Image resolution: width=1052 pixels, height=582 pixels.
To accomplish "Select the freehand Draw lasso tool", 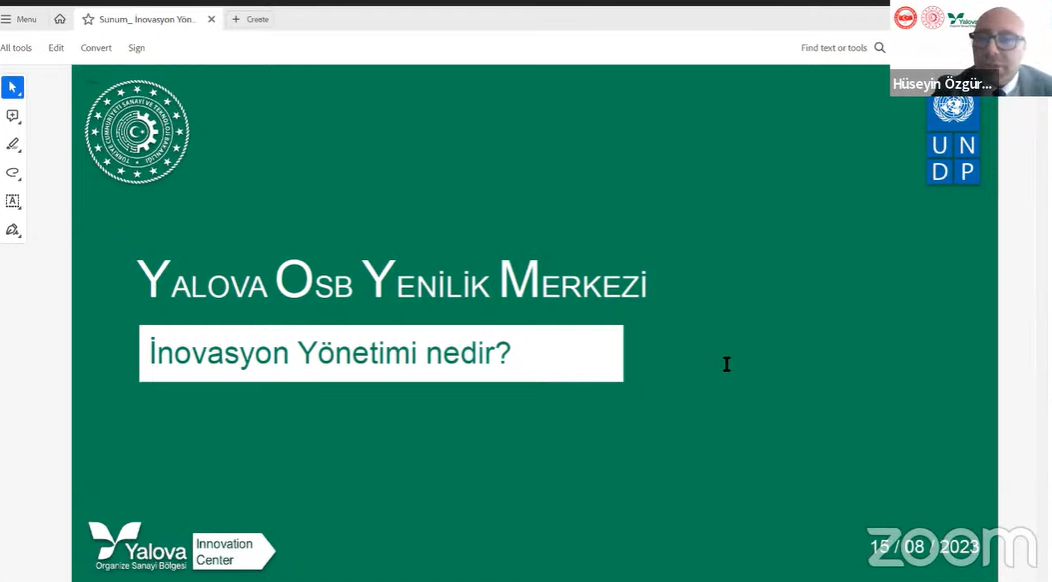I will (12, 173).
